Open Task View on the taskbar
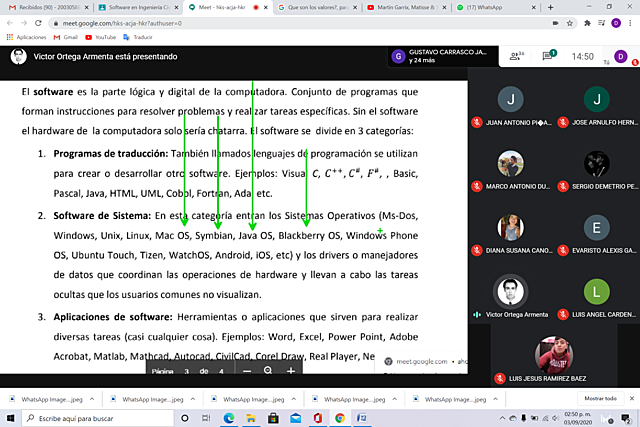 [206, 418]
